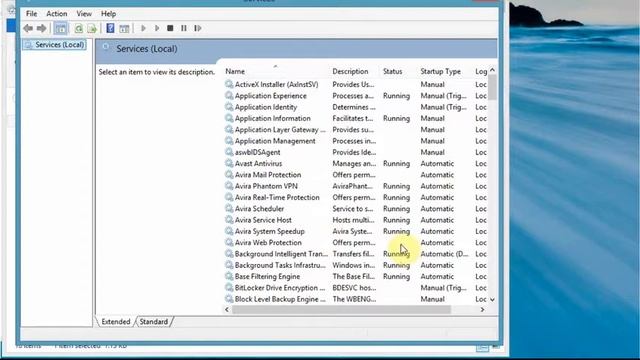This screenshot has width=640, height=360.
Task: Sort by the Log column header
Action: pos(481,71)
